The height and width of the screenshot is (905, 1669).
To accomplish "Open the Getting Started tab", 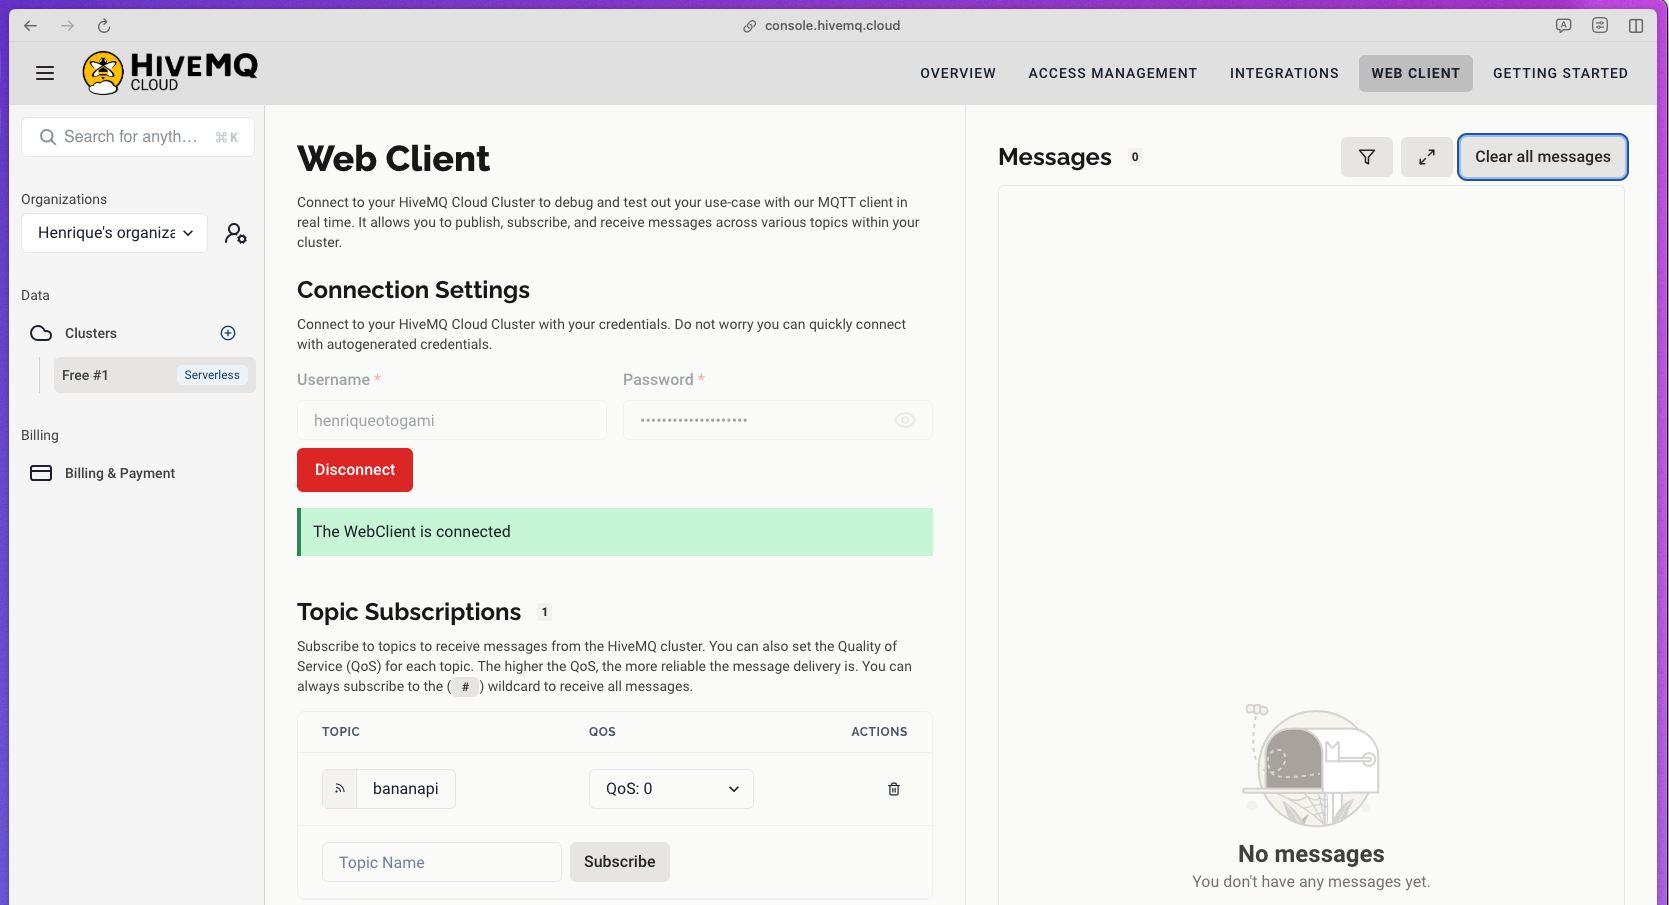I will tap(1560, 73).
